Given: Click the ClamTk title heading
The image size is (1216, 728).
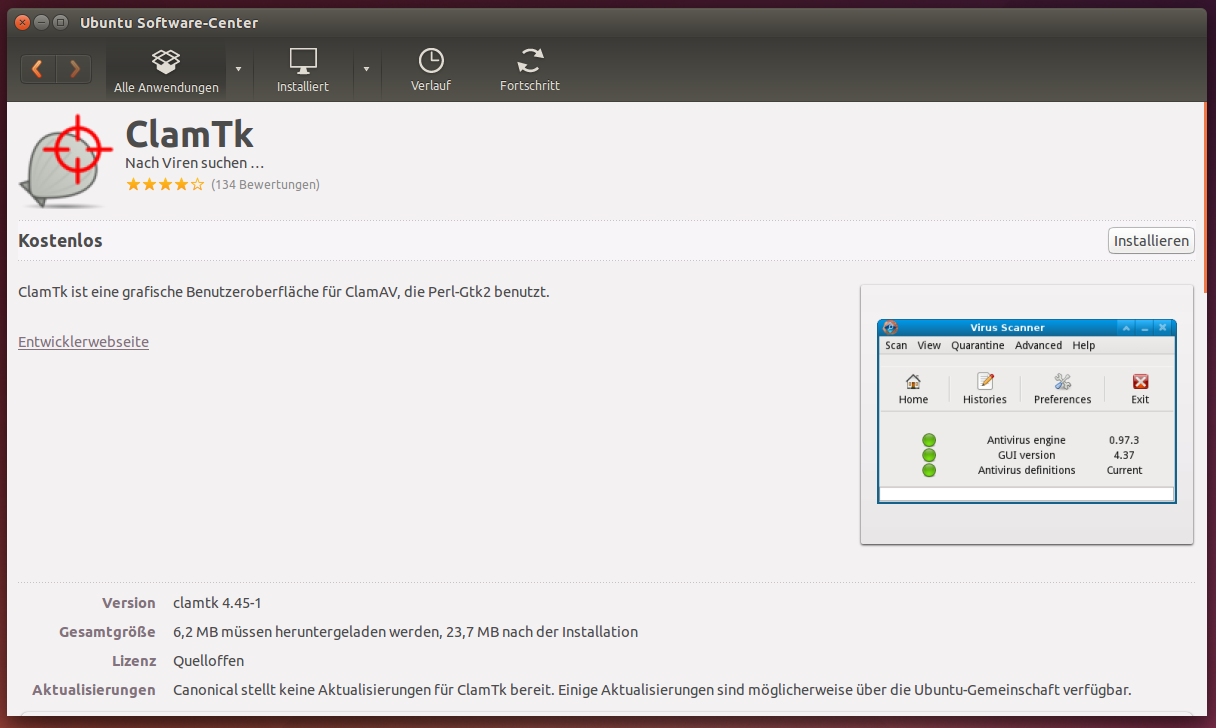Looking at the screenshot, I should [189, 134].
